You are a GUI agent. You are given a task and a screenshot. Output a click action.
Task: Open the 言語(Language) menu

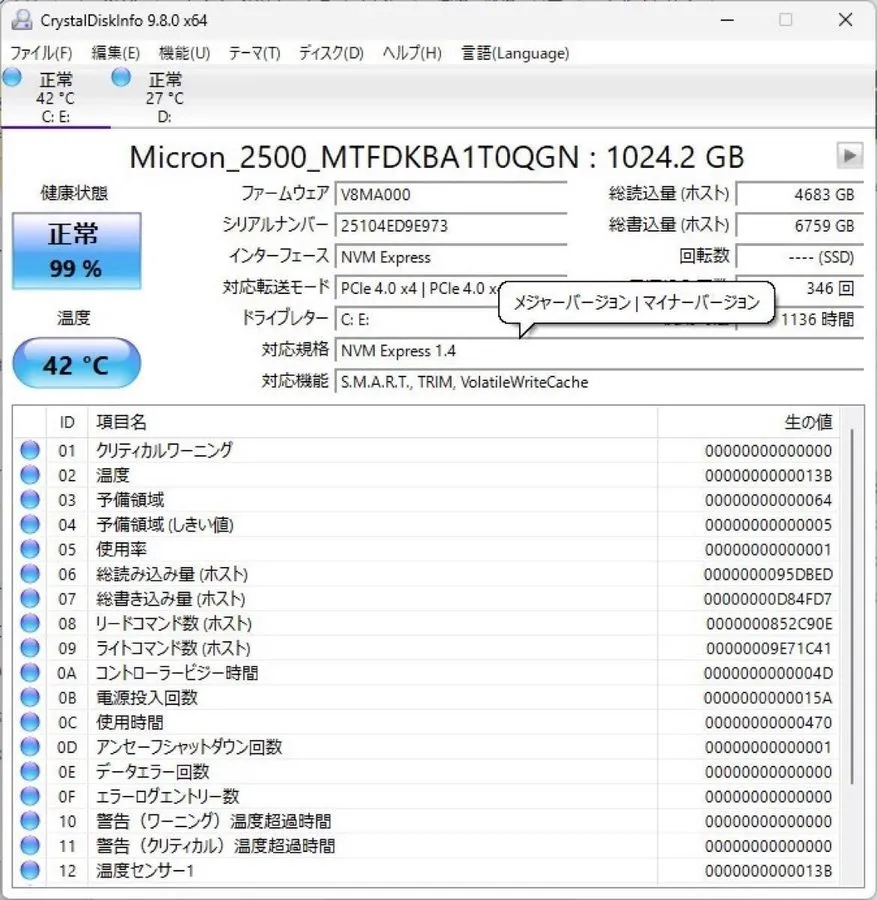515,53
